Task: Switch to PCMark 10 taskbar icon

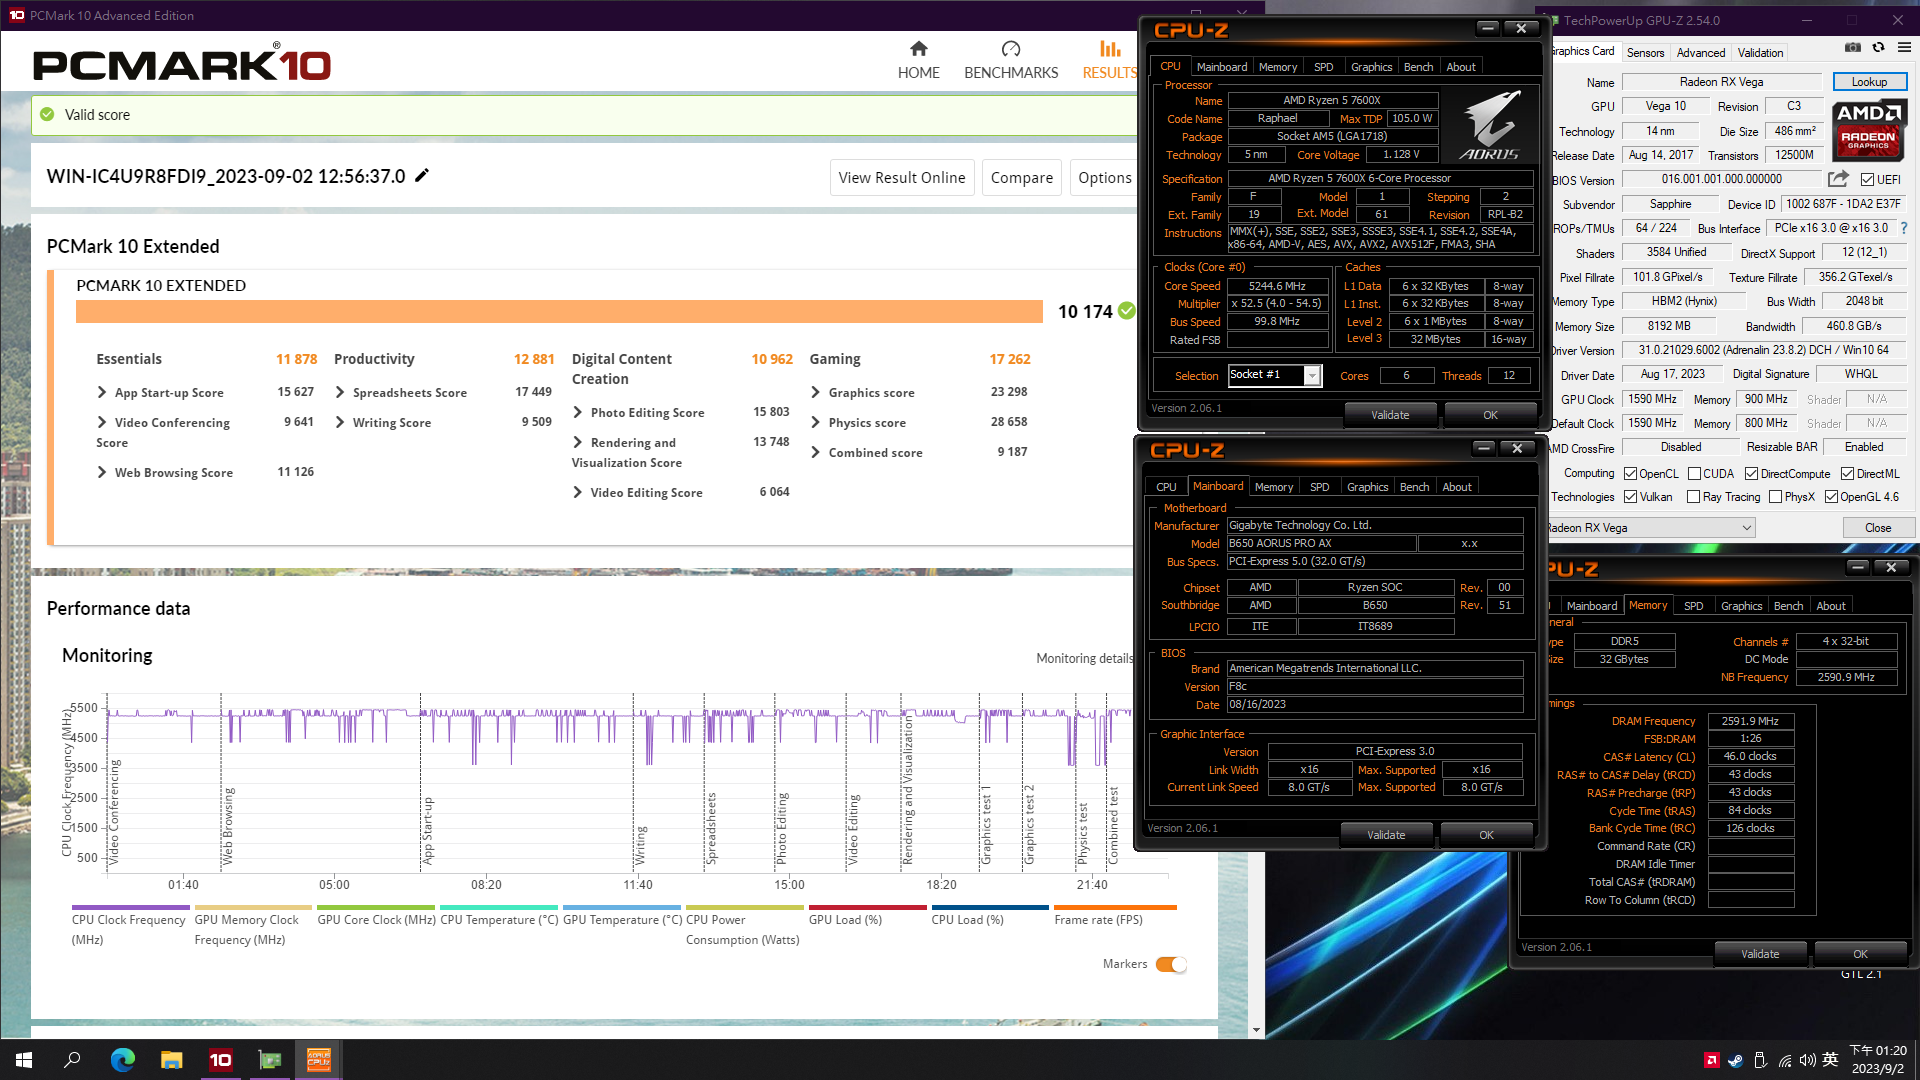Action: point(220,1060)
